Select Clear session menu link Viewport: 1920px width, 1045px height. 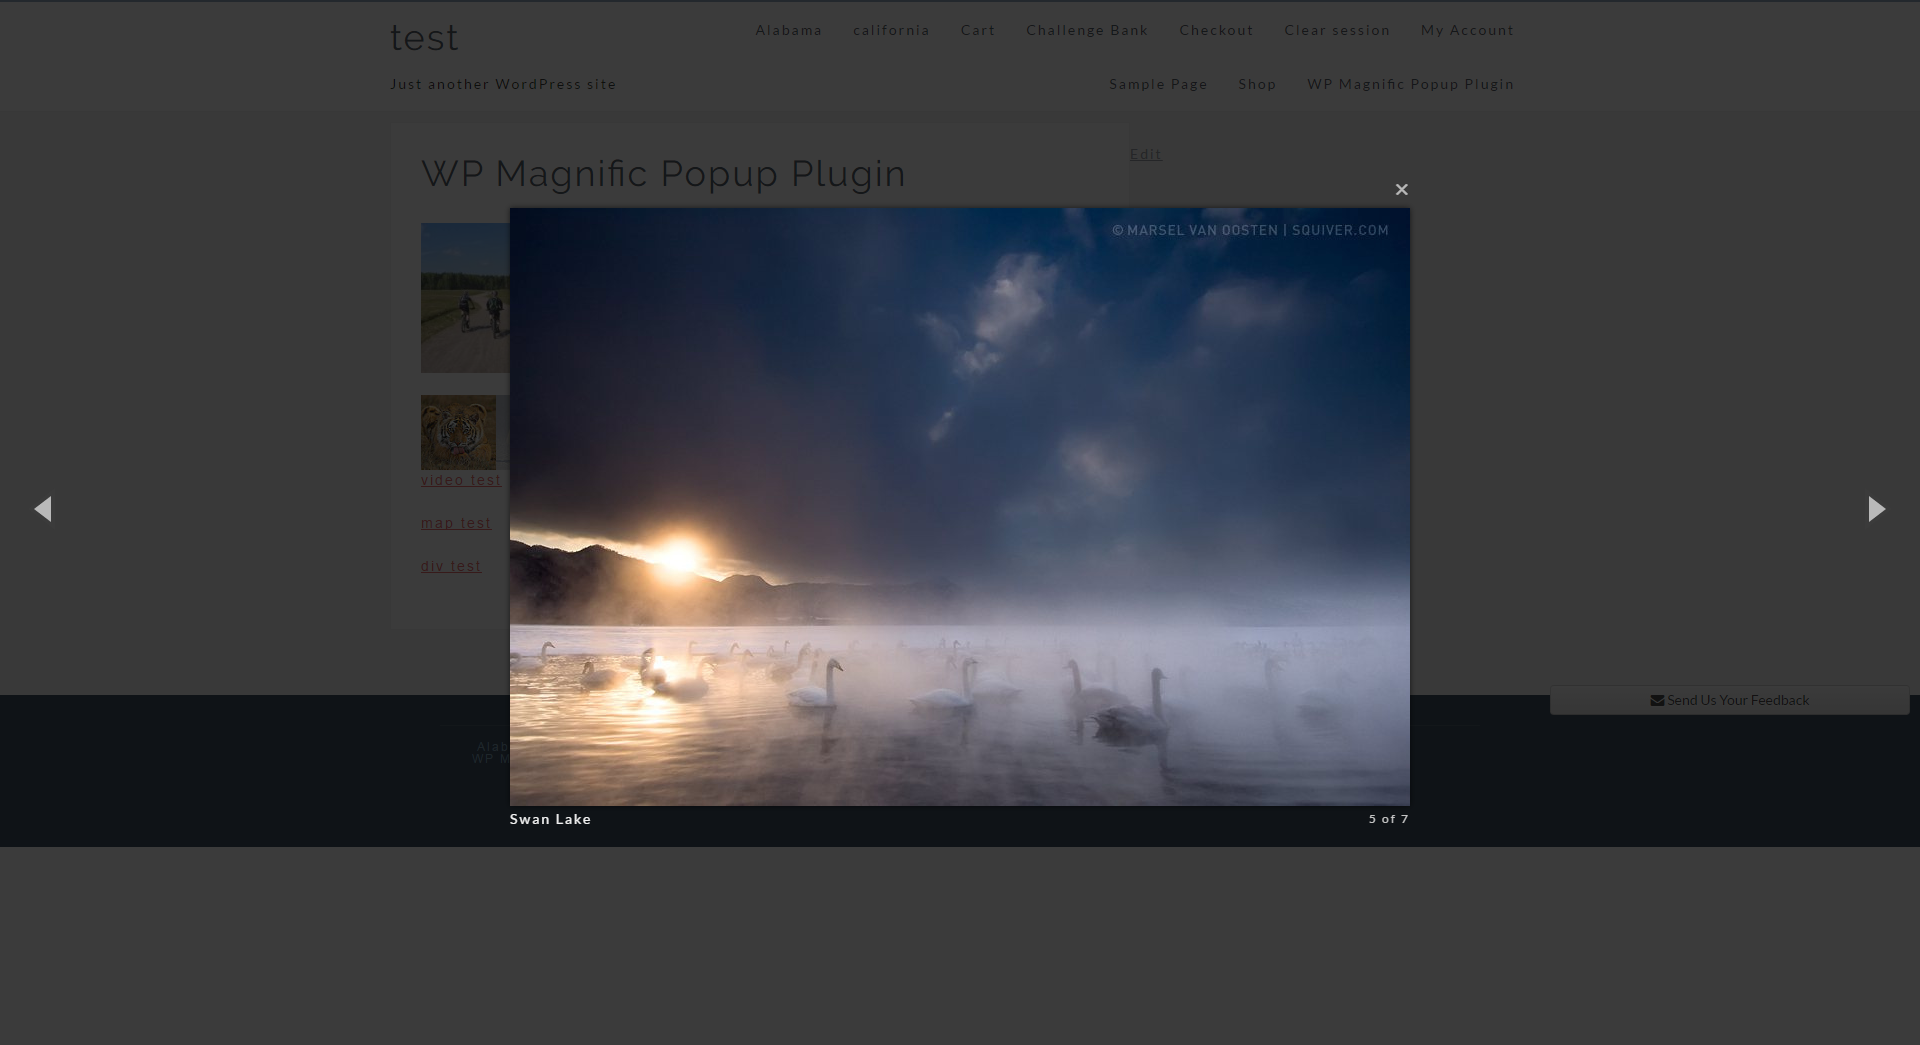[x=1337, y=30]
